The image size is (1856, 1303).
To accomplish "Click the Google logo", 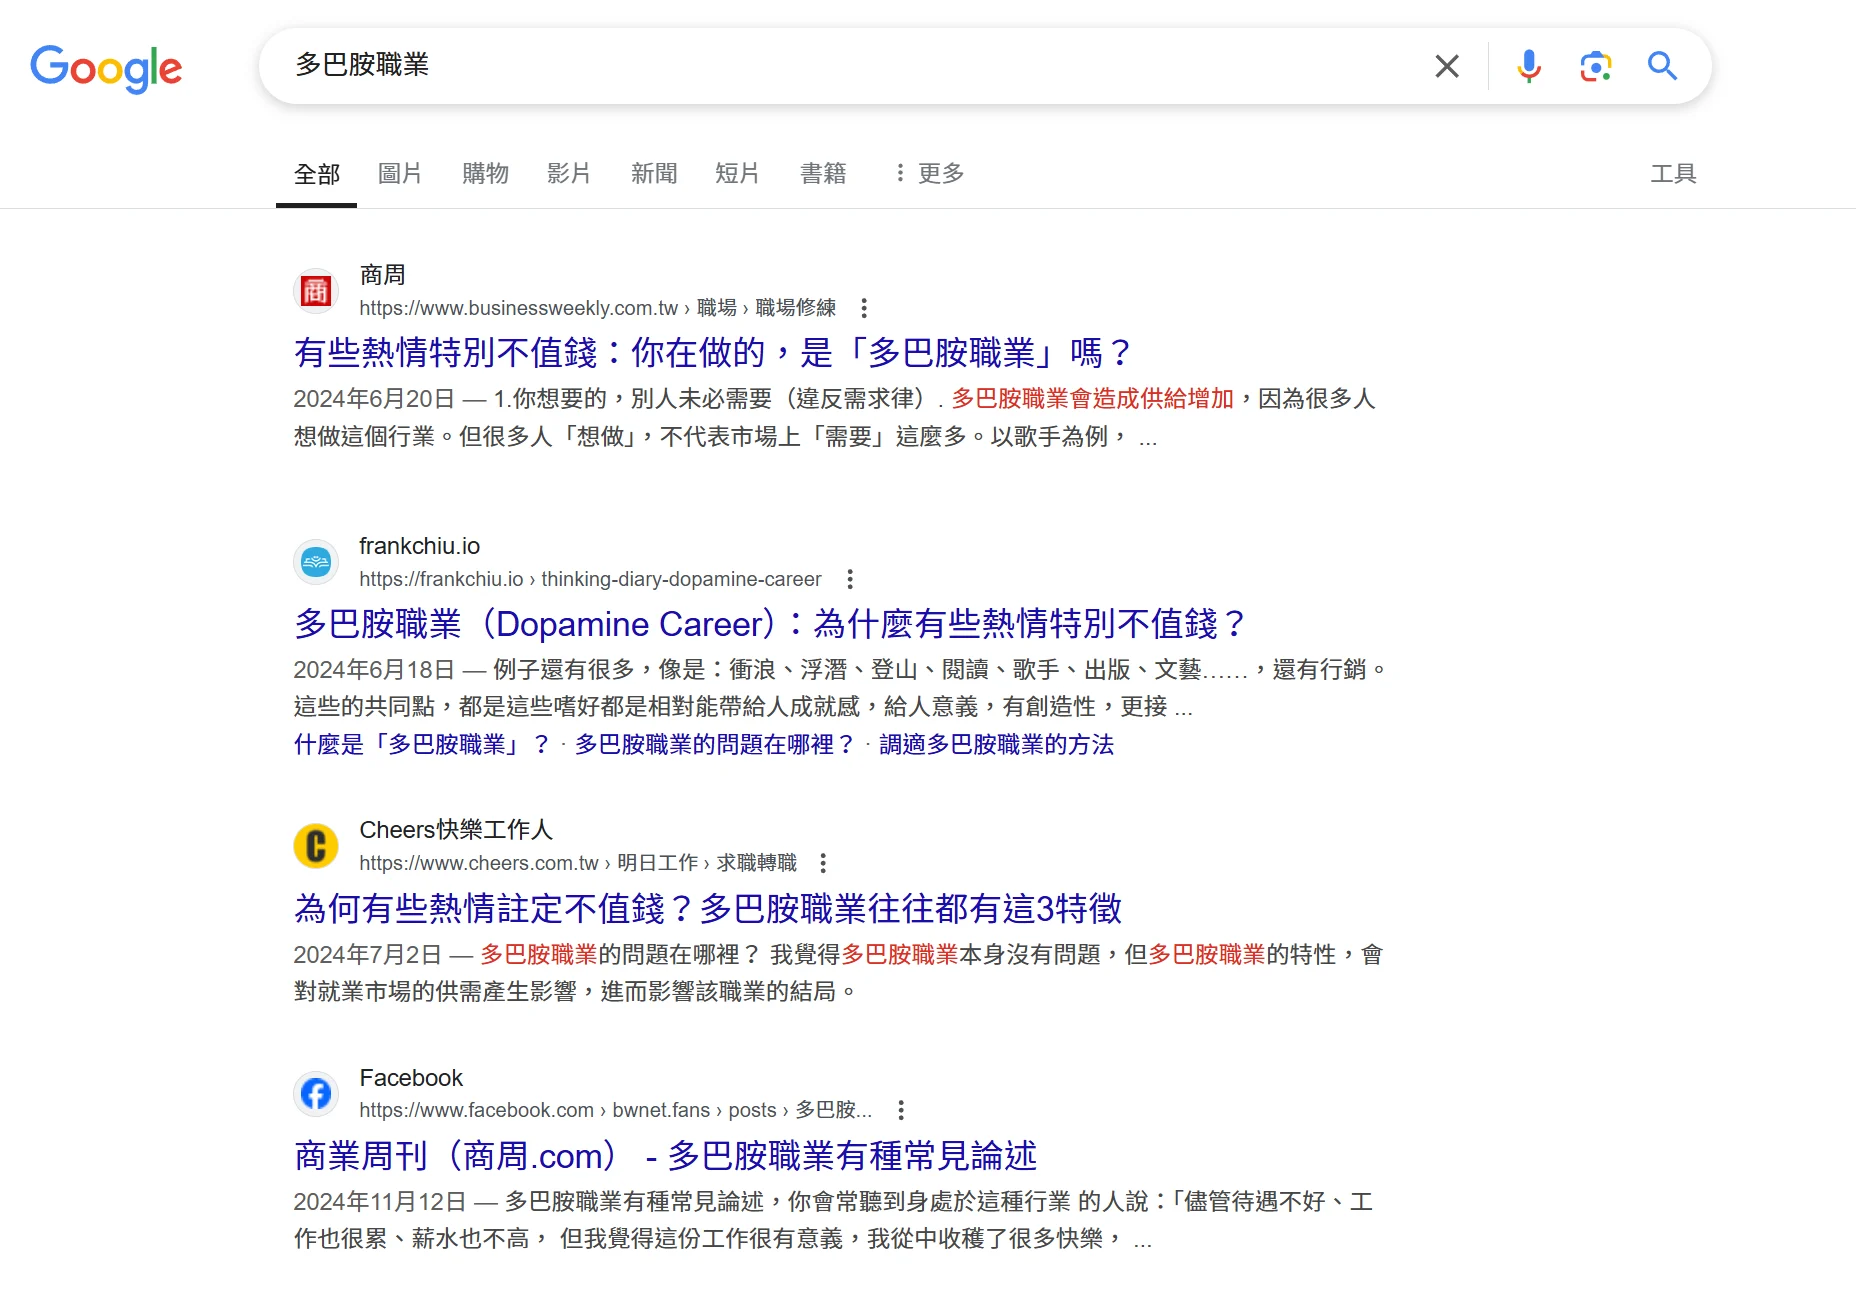I will click(106, 68).
